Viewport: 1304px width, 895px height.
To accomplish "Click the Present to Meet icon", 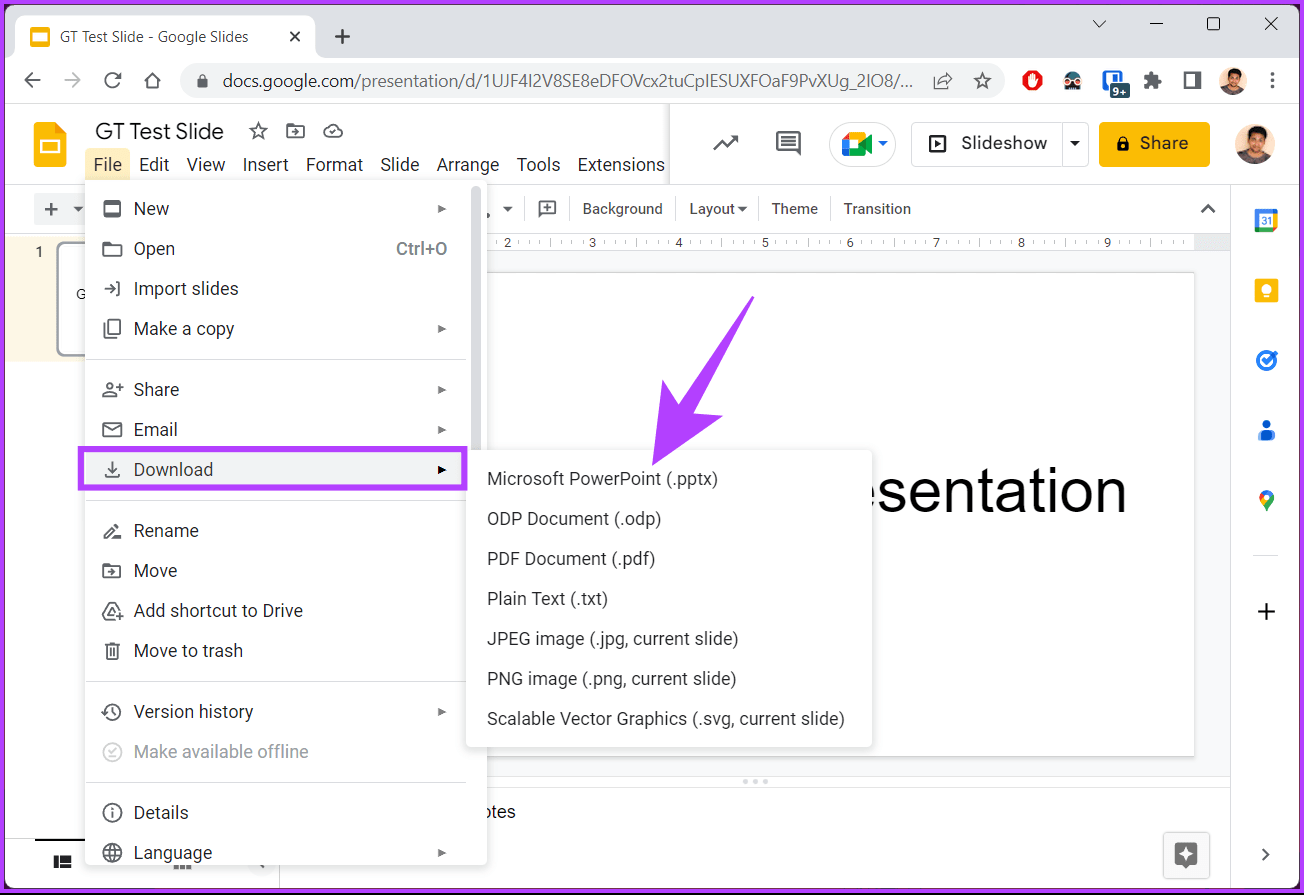I will click(857, 143).
